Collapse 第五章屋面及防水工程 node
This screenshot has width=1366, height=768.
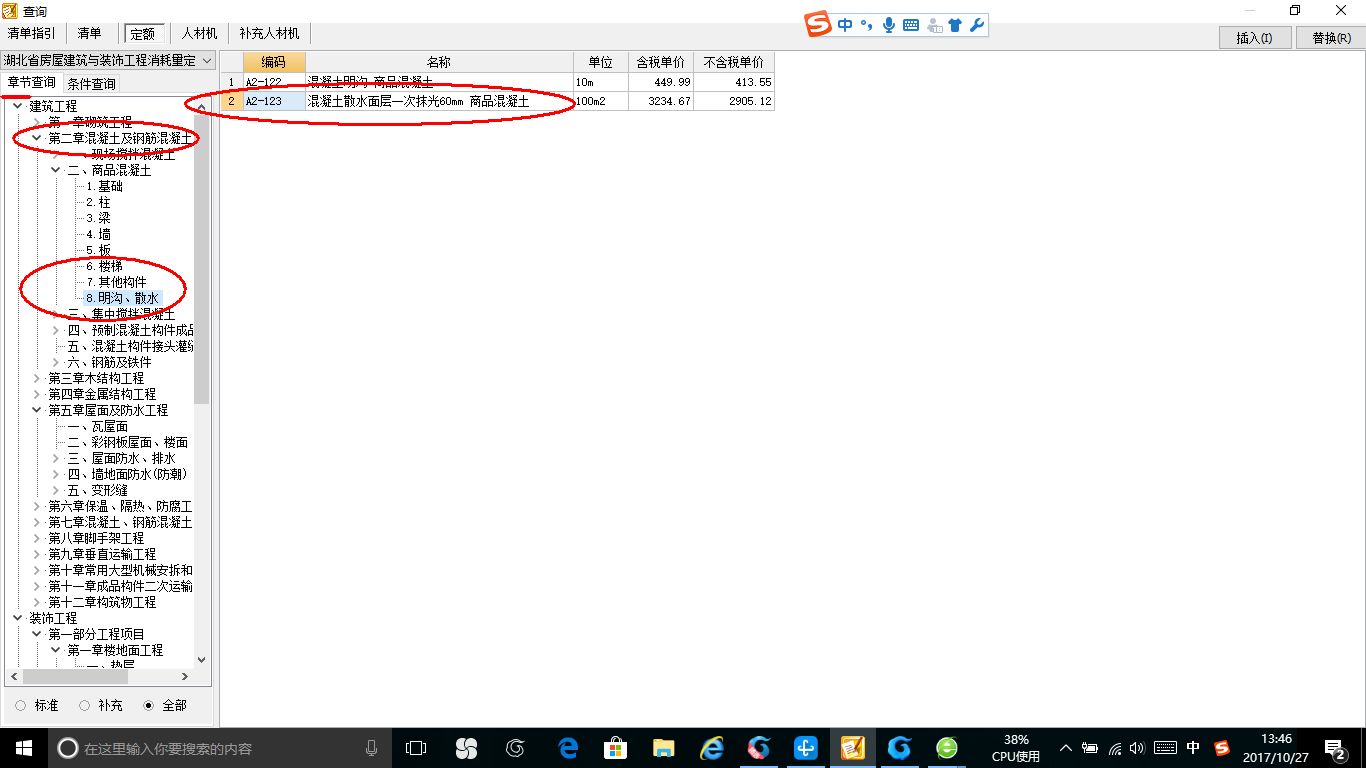point(37,410)
